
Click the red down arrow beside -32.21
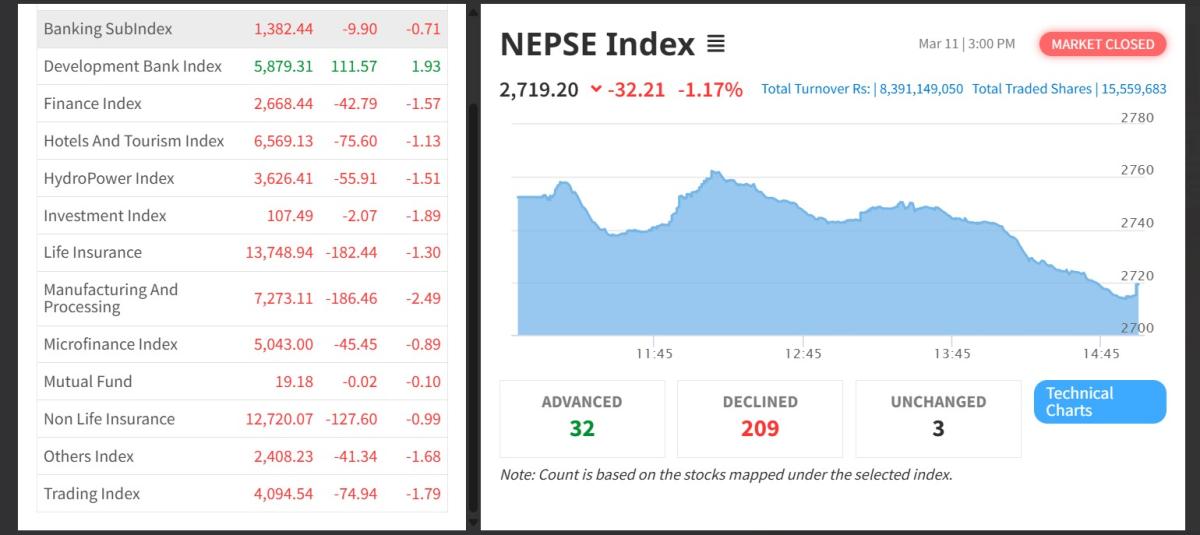pyautogui.click(x=596, y=89)
